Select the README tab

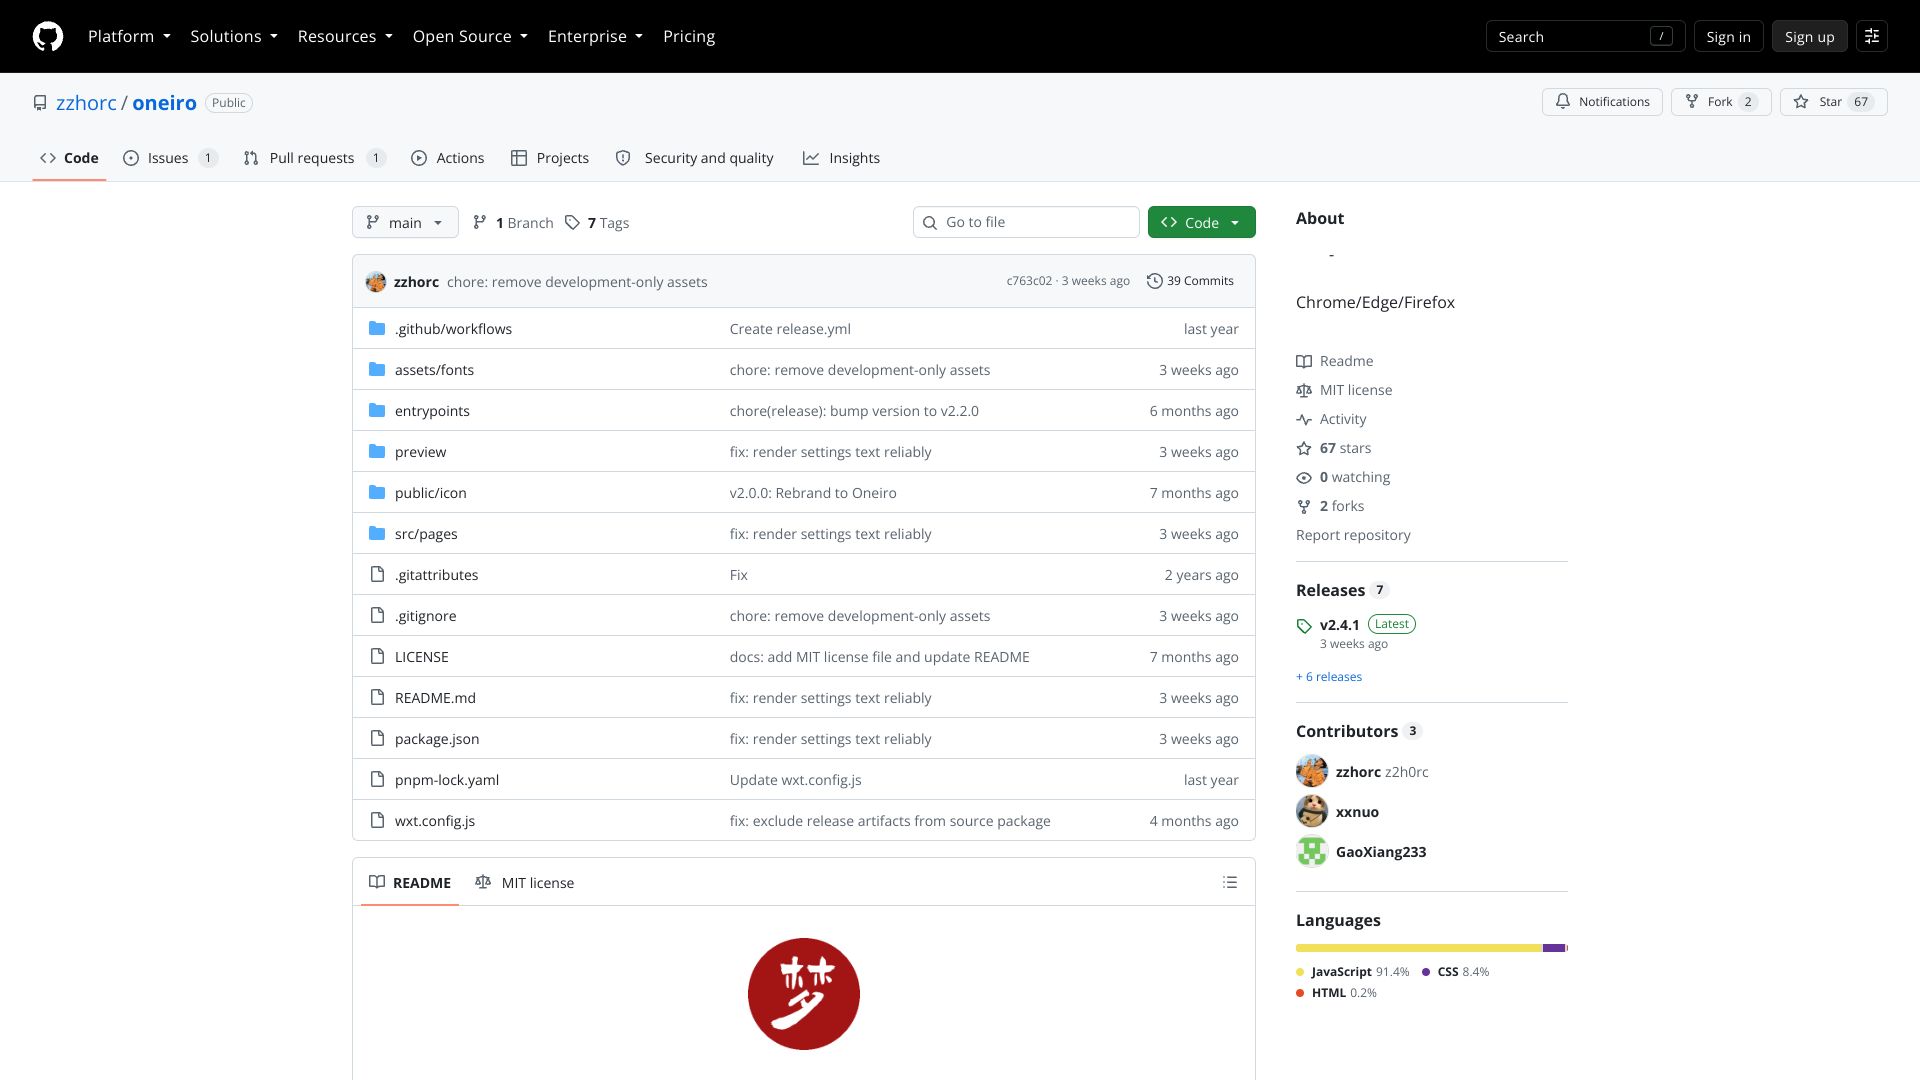click(x=410, y=882)
